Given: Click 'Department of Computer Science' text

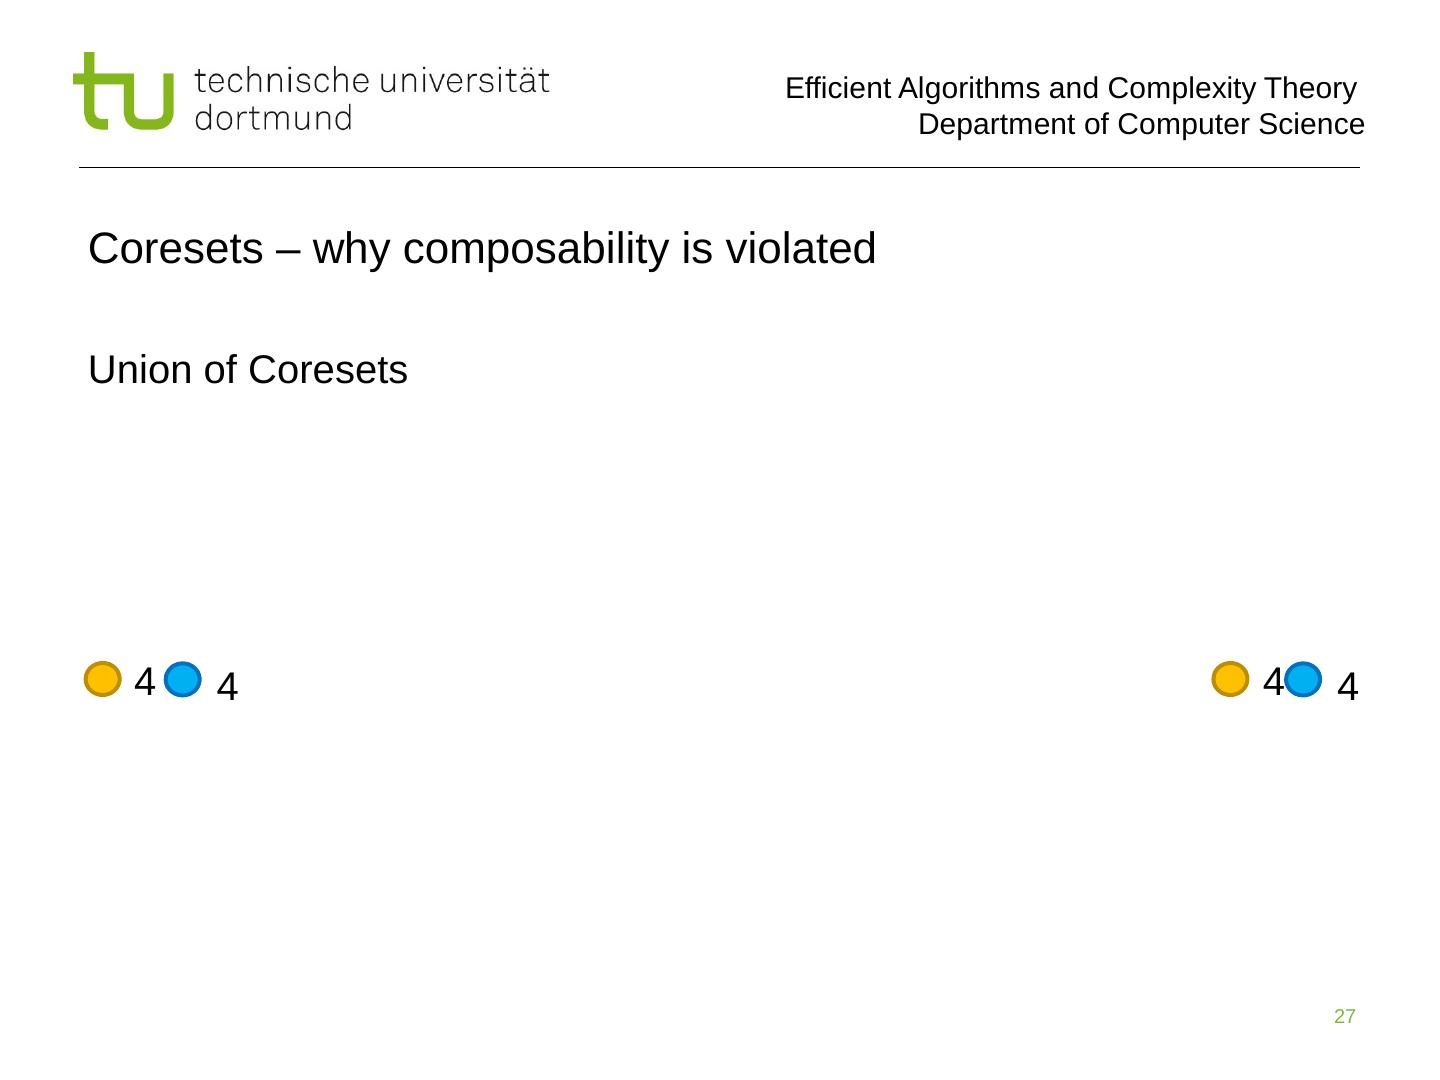Looking at the screenshot, I should coord(1141,124).
